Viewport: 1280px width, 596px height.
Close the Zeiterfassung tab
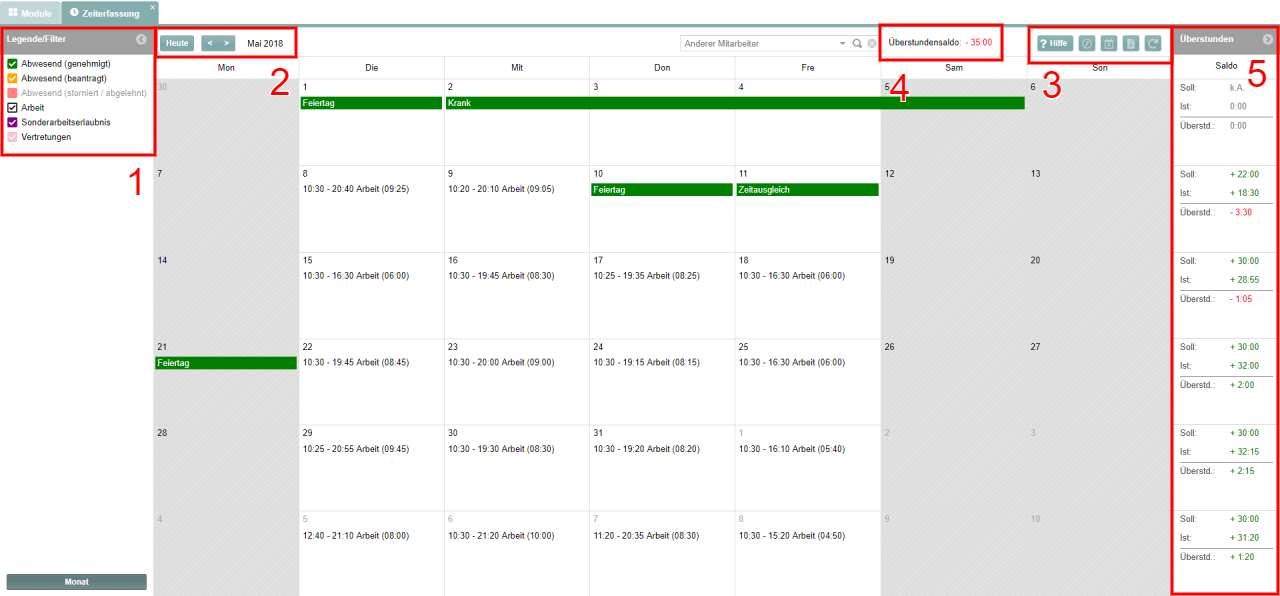pos(152,7)
